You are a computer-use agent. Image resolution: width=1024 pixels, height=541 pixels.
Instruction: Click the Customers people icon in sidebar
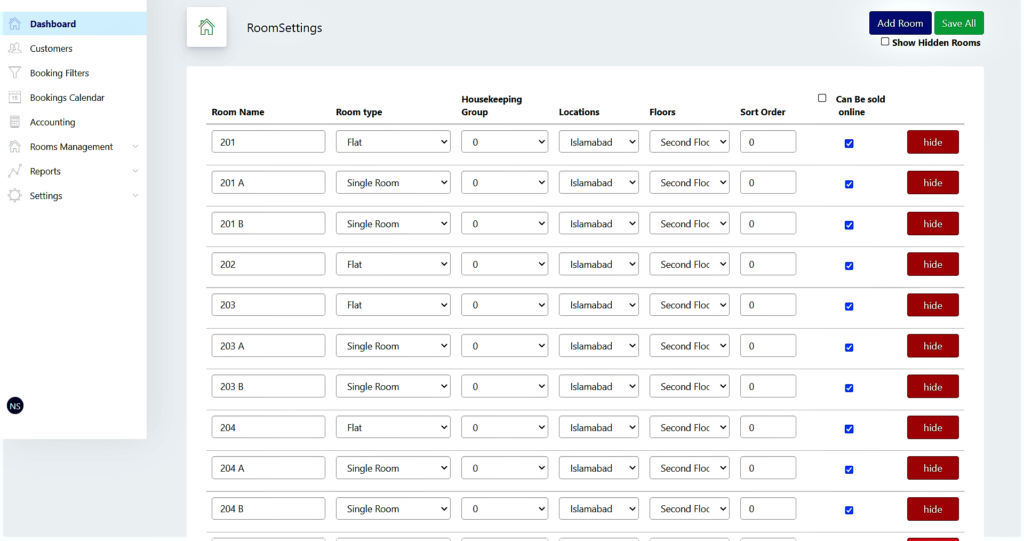[14, 48]
